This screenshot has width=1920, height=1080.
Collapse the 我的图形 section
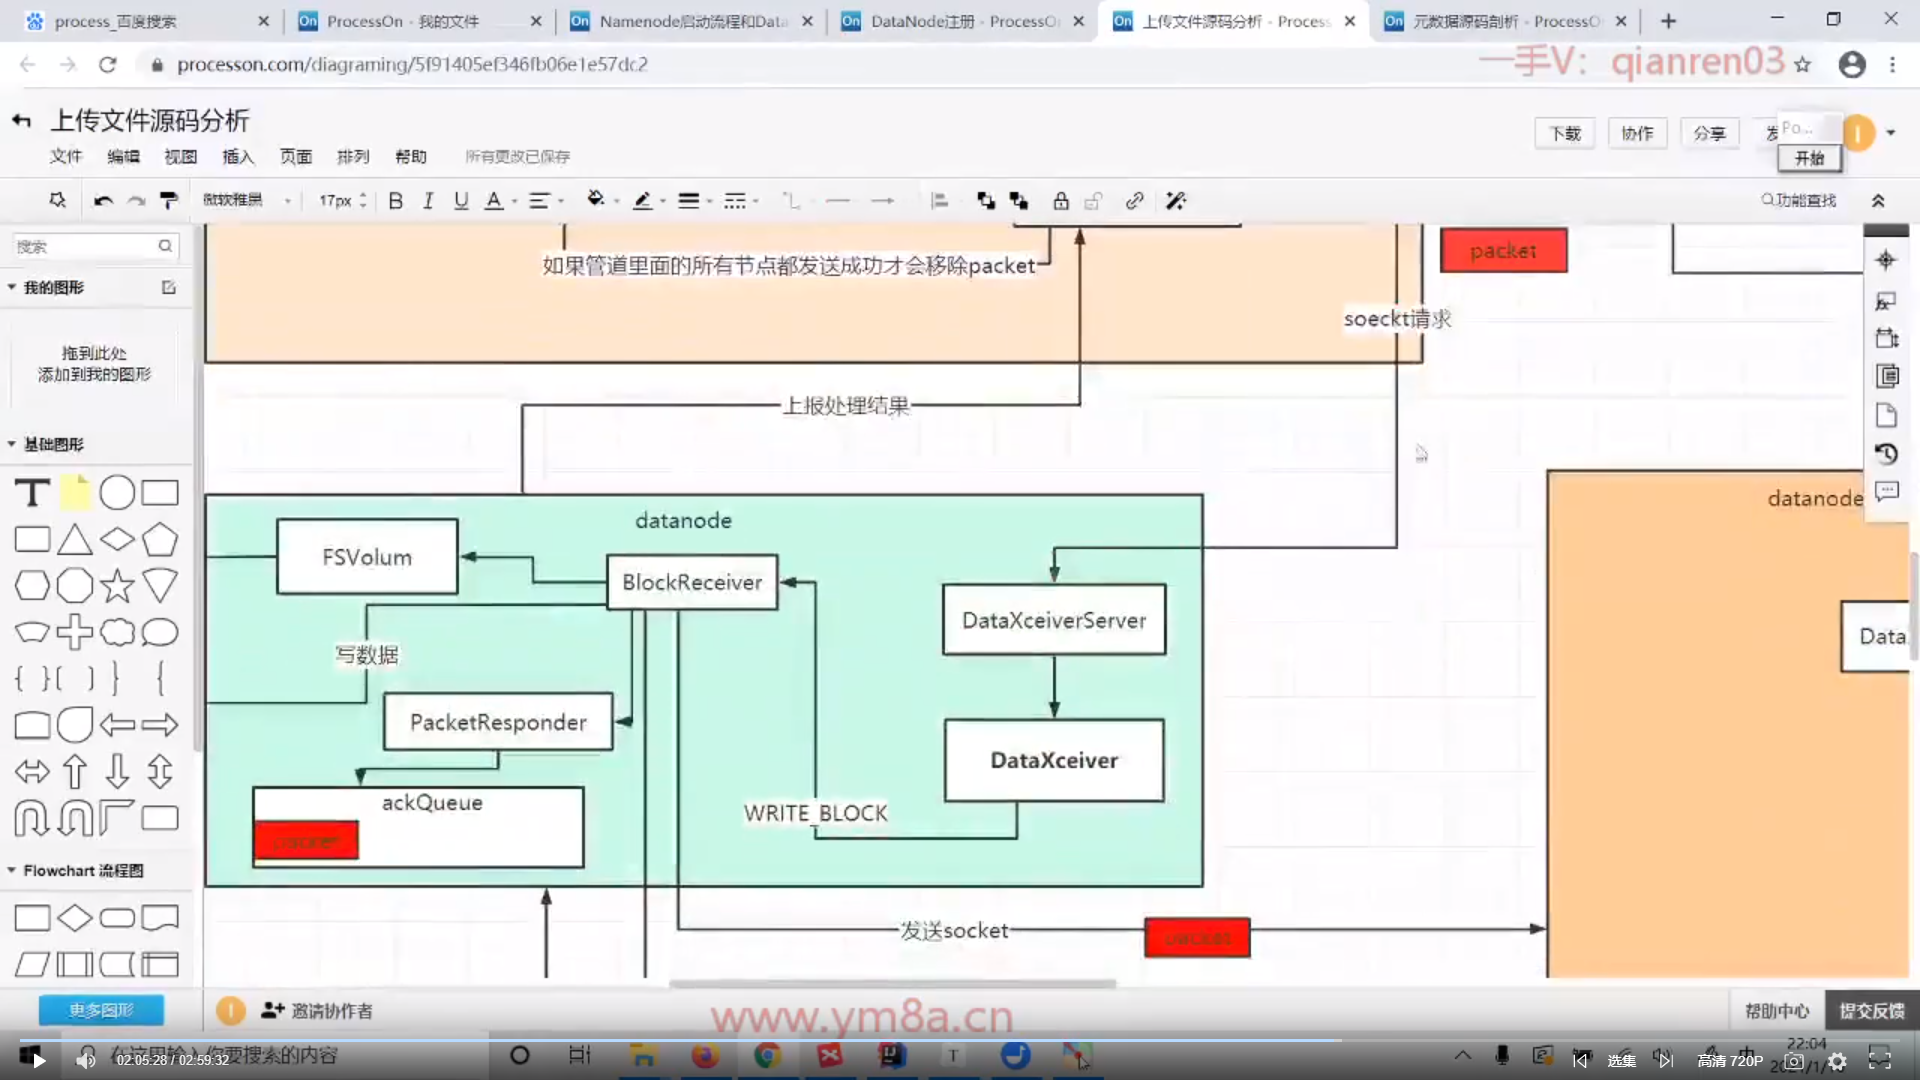pos(12,287)
